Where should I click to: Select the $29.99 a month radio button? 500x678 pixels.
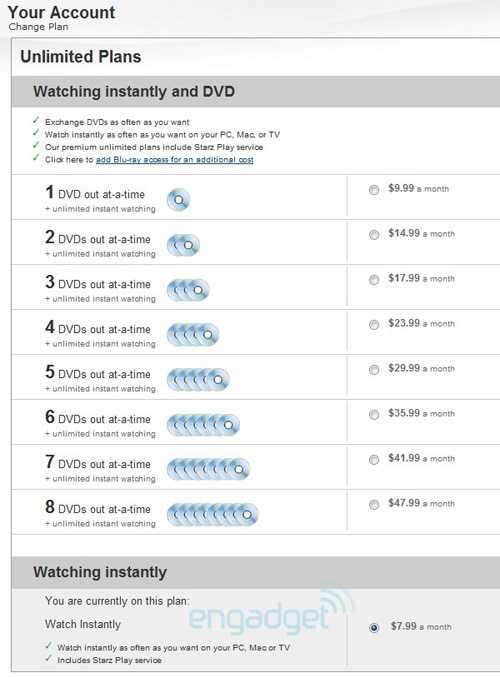pos(374,370)
